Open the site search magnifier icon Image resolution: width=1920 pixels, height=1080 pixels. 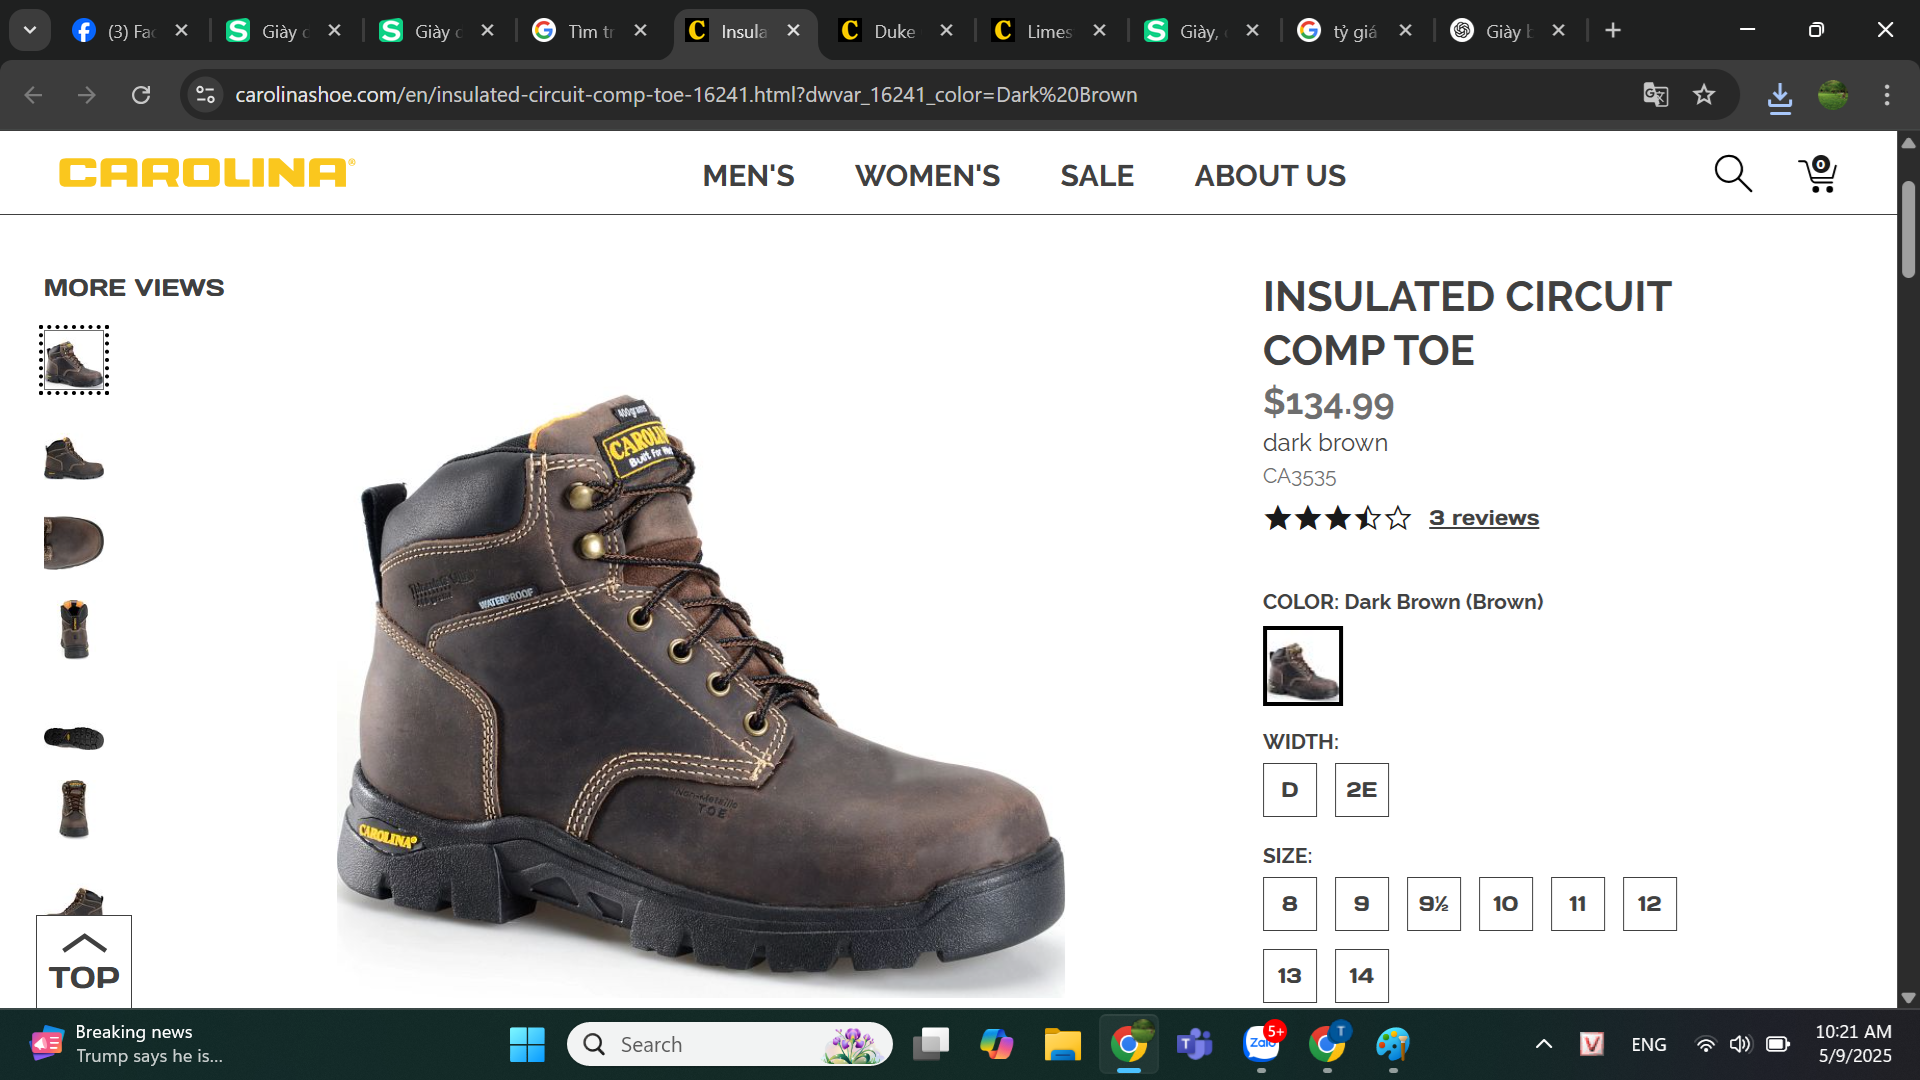(1733, 174)
